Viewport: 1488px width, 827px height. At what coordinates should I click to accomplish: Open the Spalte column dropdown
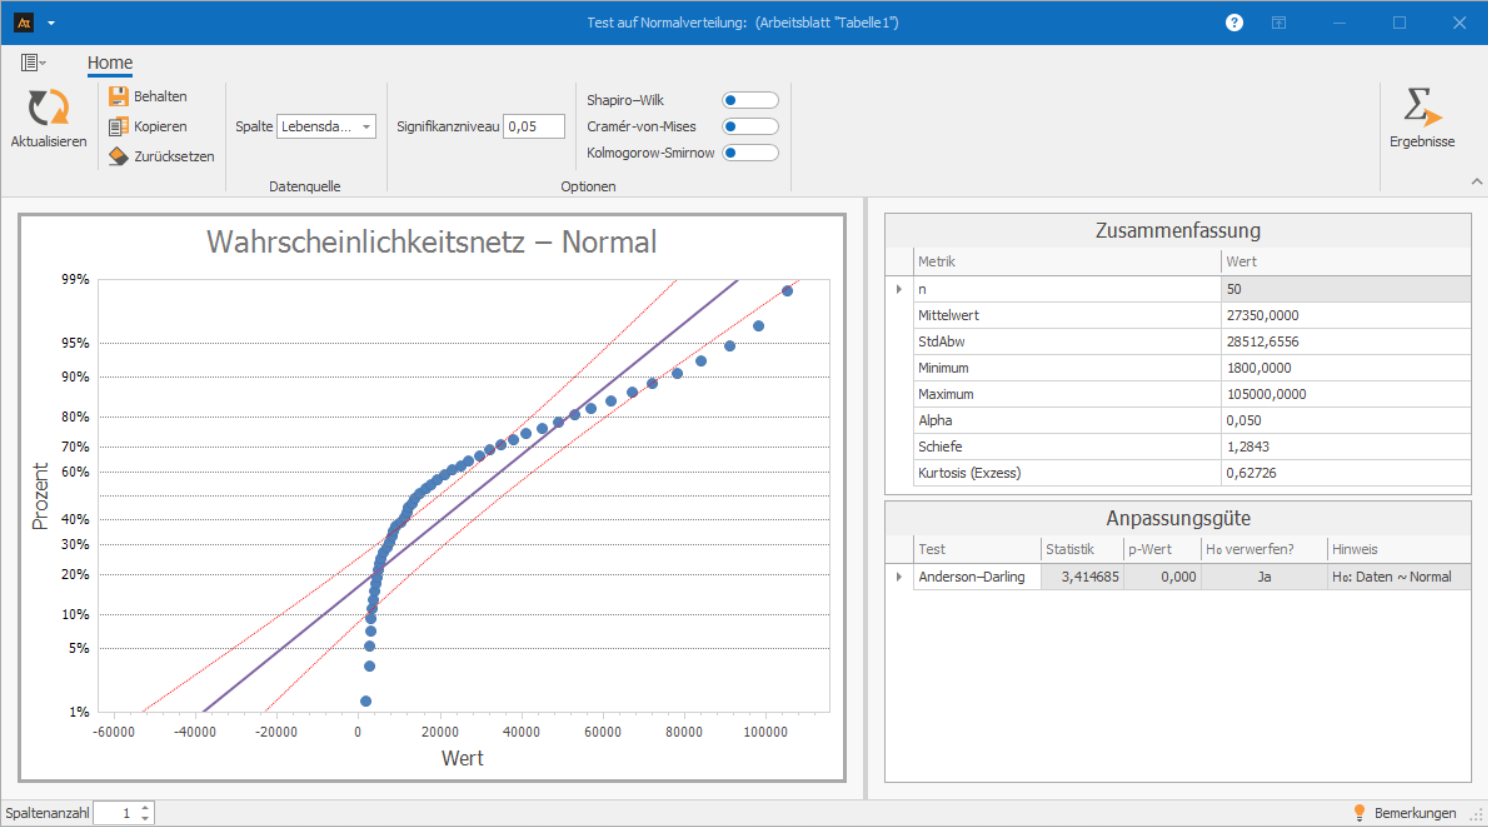coord(366,126)
